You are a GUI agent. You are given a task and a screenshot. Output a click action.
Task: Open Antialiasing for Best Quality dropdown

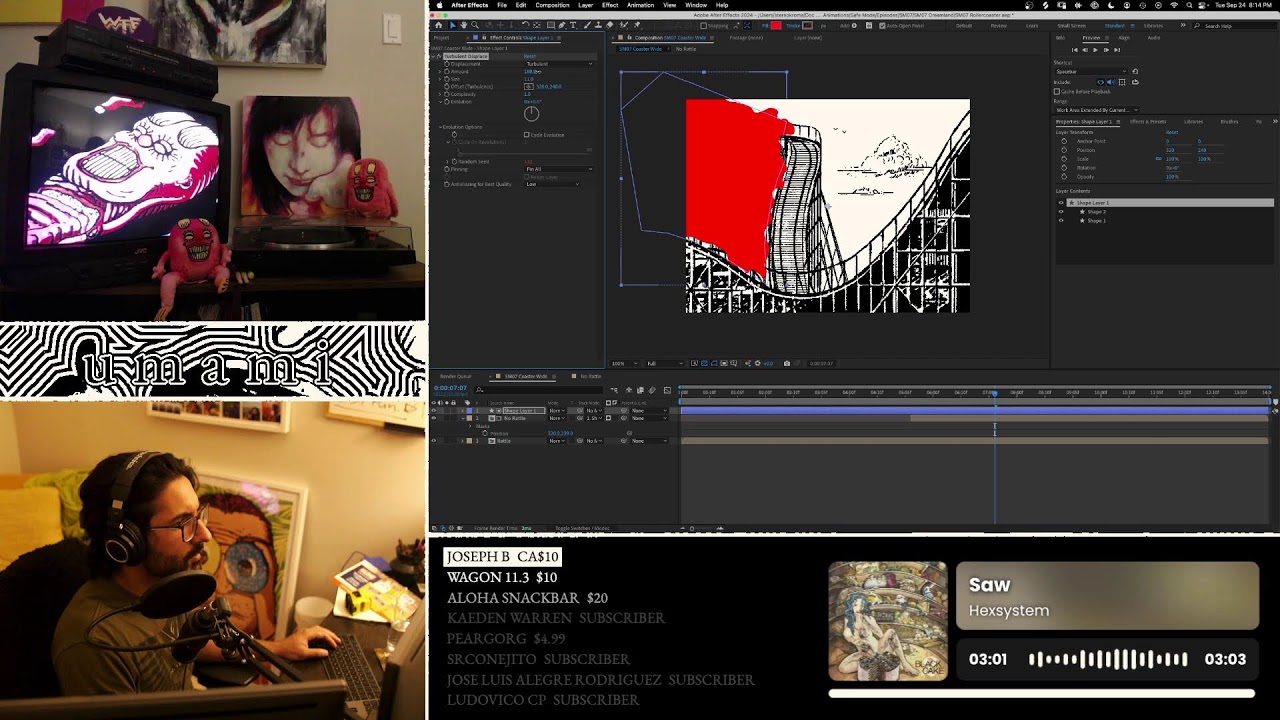coord(552,184)
